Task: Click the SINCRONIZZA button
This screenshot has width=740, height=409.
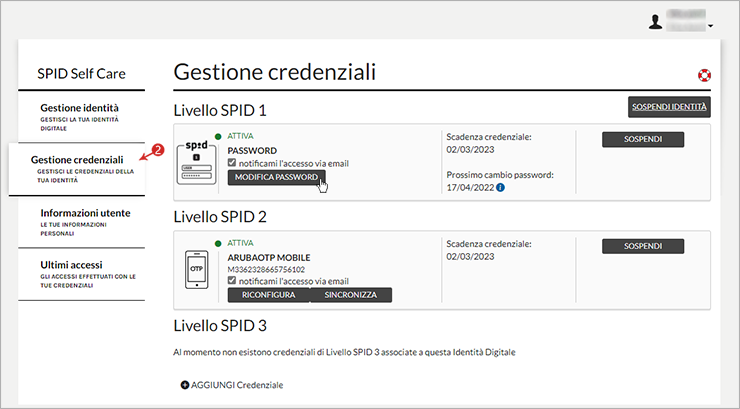Action: 351,295
